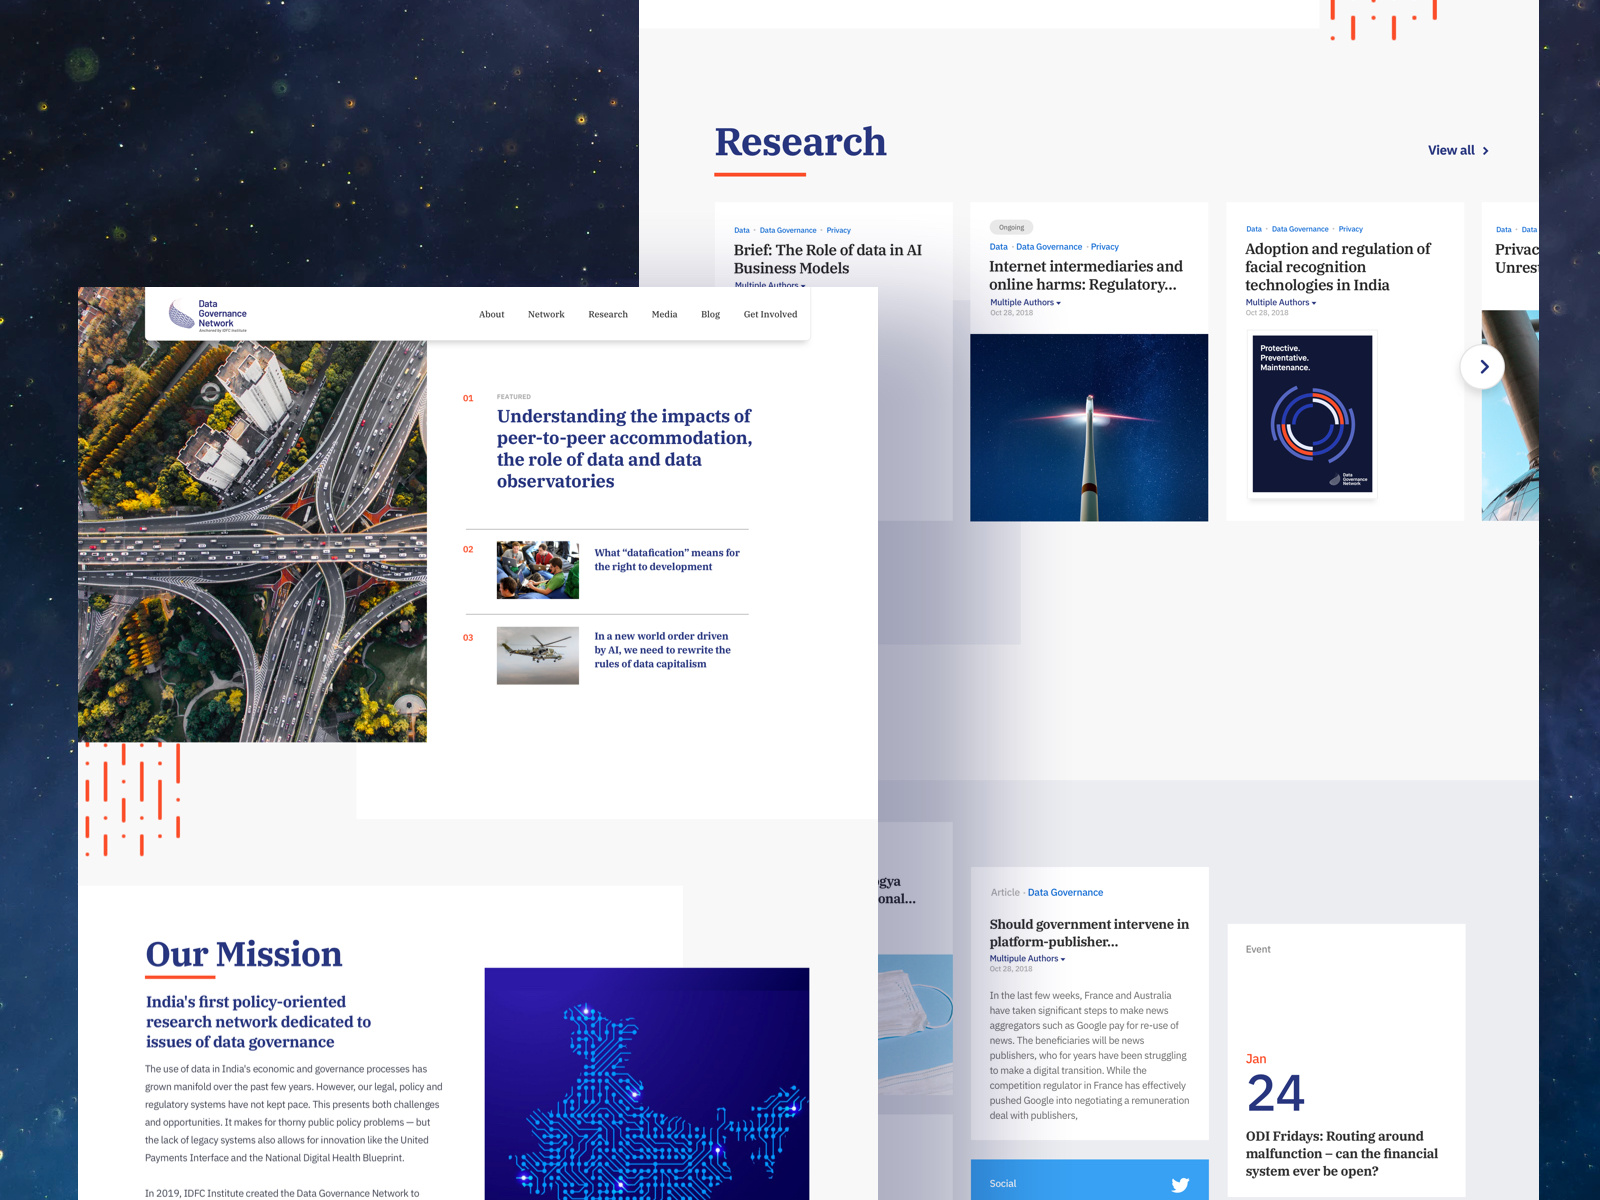Screen dimensions: 1600x1200
Task: Select Get Involved in navigation
Action: pos(770,314)
